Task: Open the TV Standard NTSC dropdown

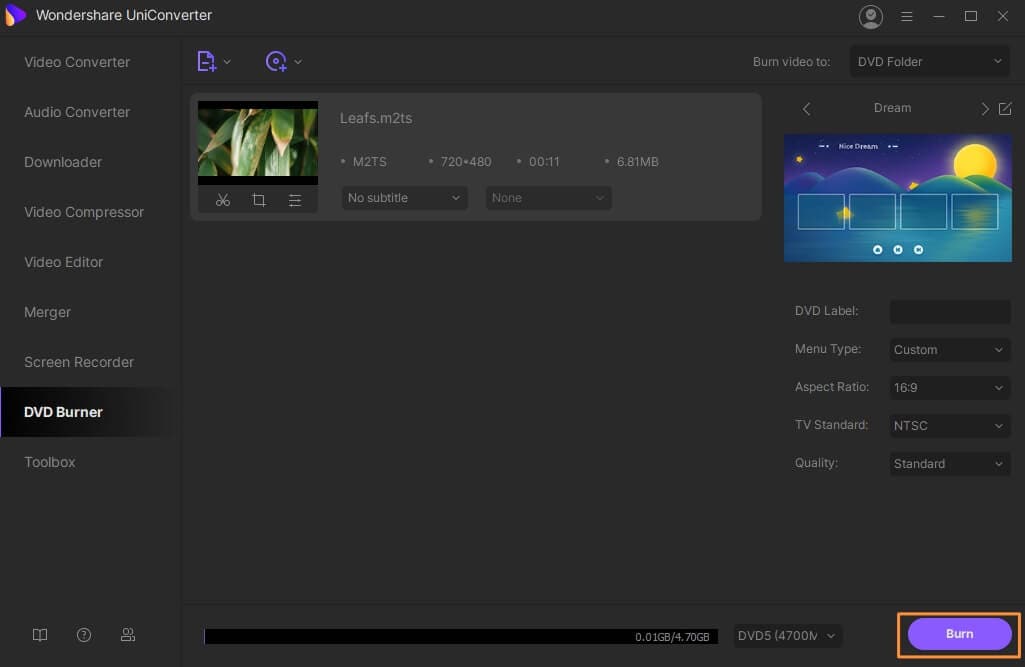Action: pos(950,426)
